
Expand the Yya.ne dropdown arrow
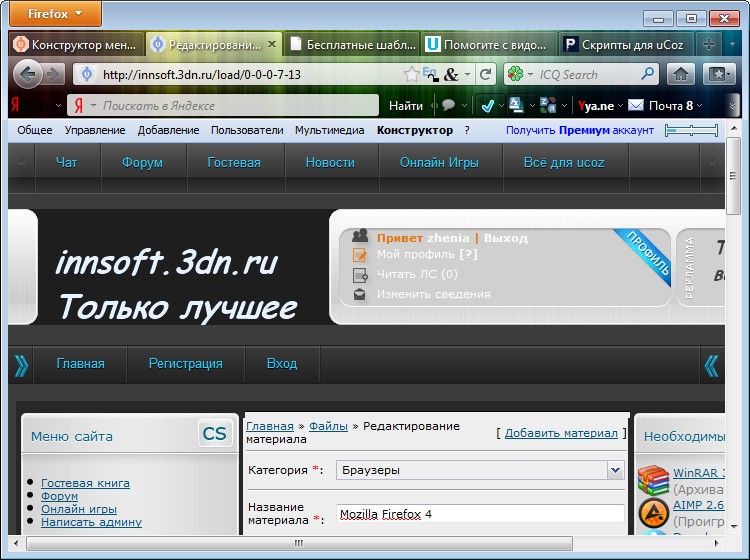(620, 105)
